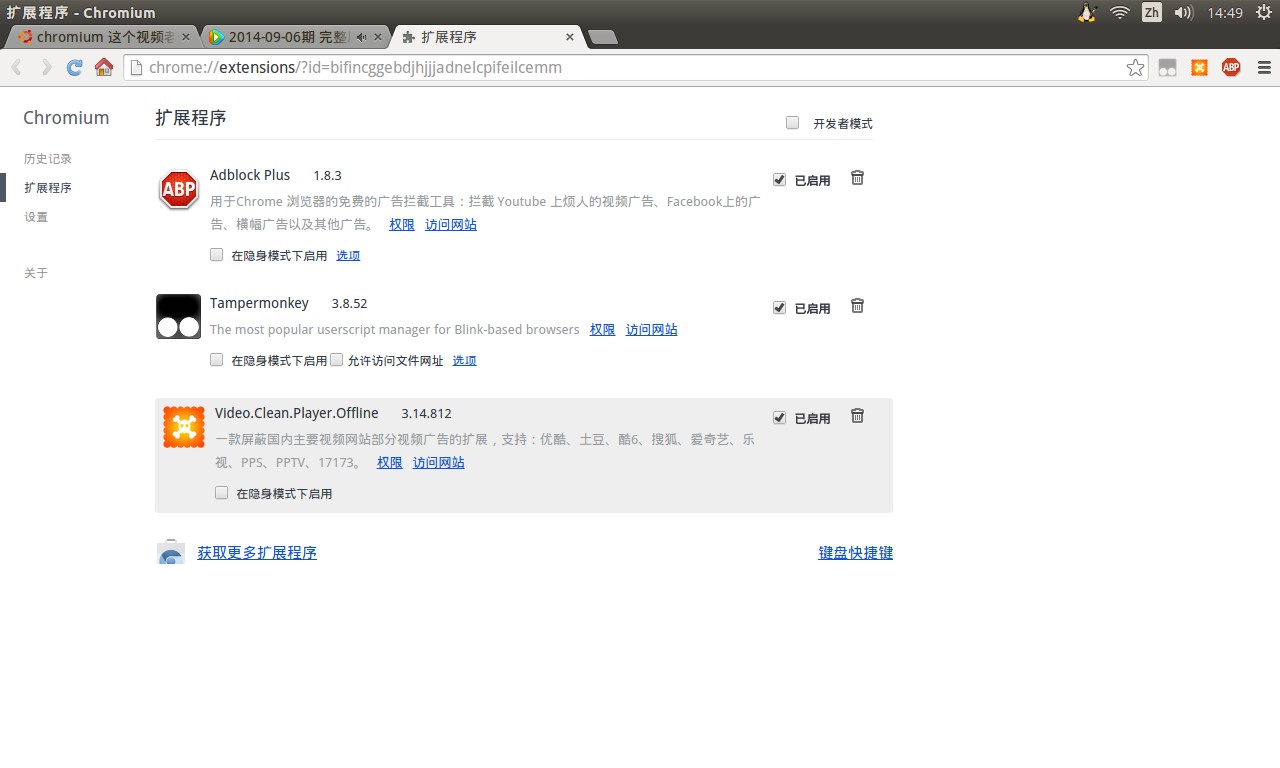Open the Wi-Fi network indicator

(1120, 12)
